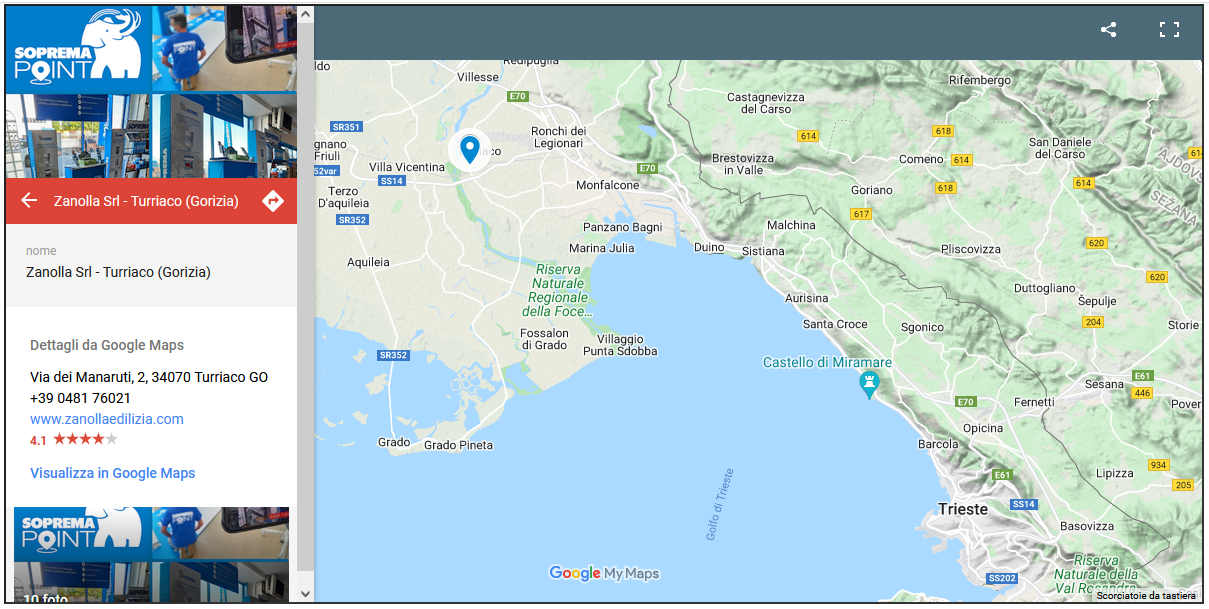Viewport: 1209px width, 609px height.
Task: Click the 4.1 star rating
Action: (74, 440)
